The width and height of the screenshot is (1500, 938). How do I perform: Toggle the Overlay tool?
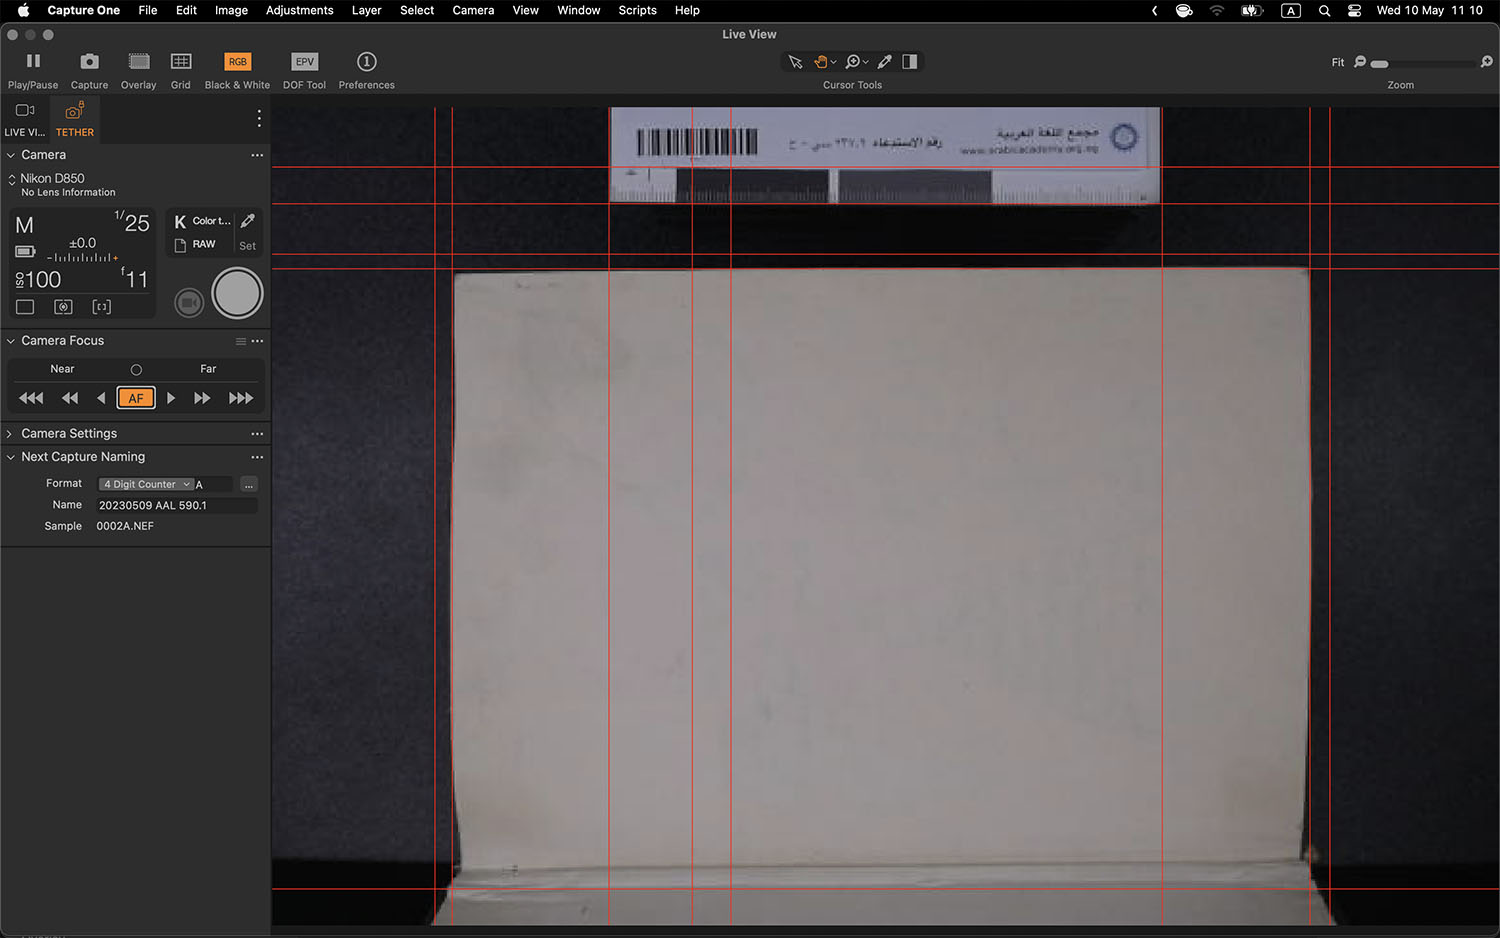[x=139, y=62]
